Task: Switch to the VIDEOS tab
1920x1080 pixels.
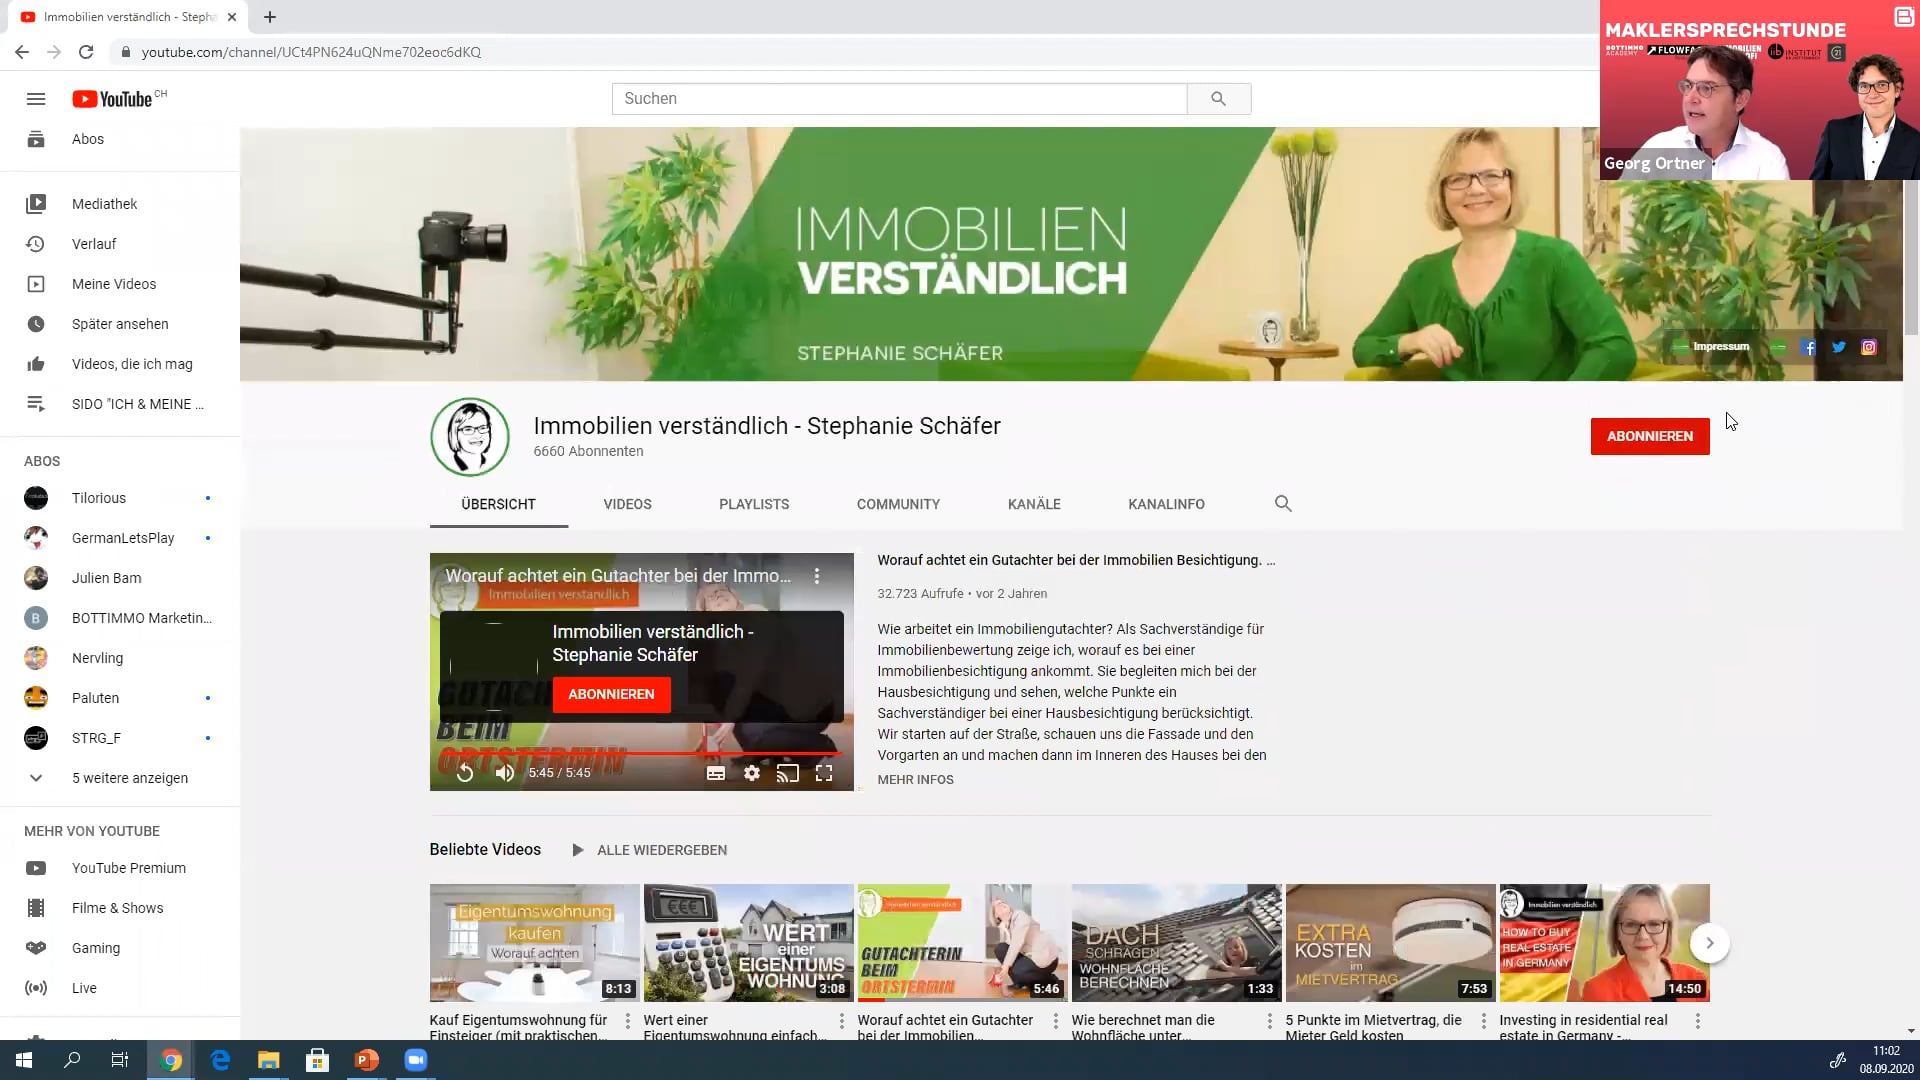Action: click(x=628, y=504)
